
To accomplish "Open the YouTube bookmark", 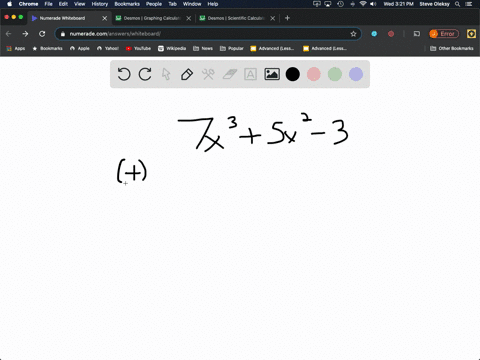I will (138, 48).
